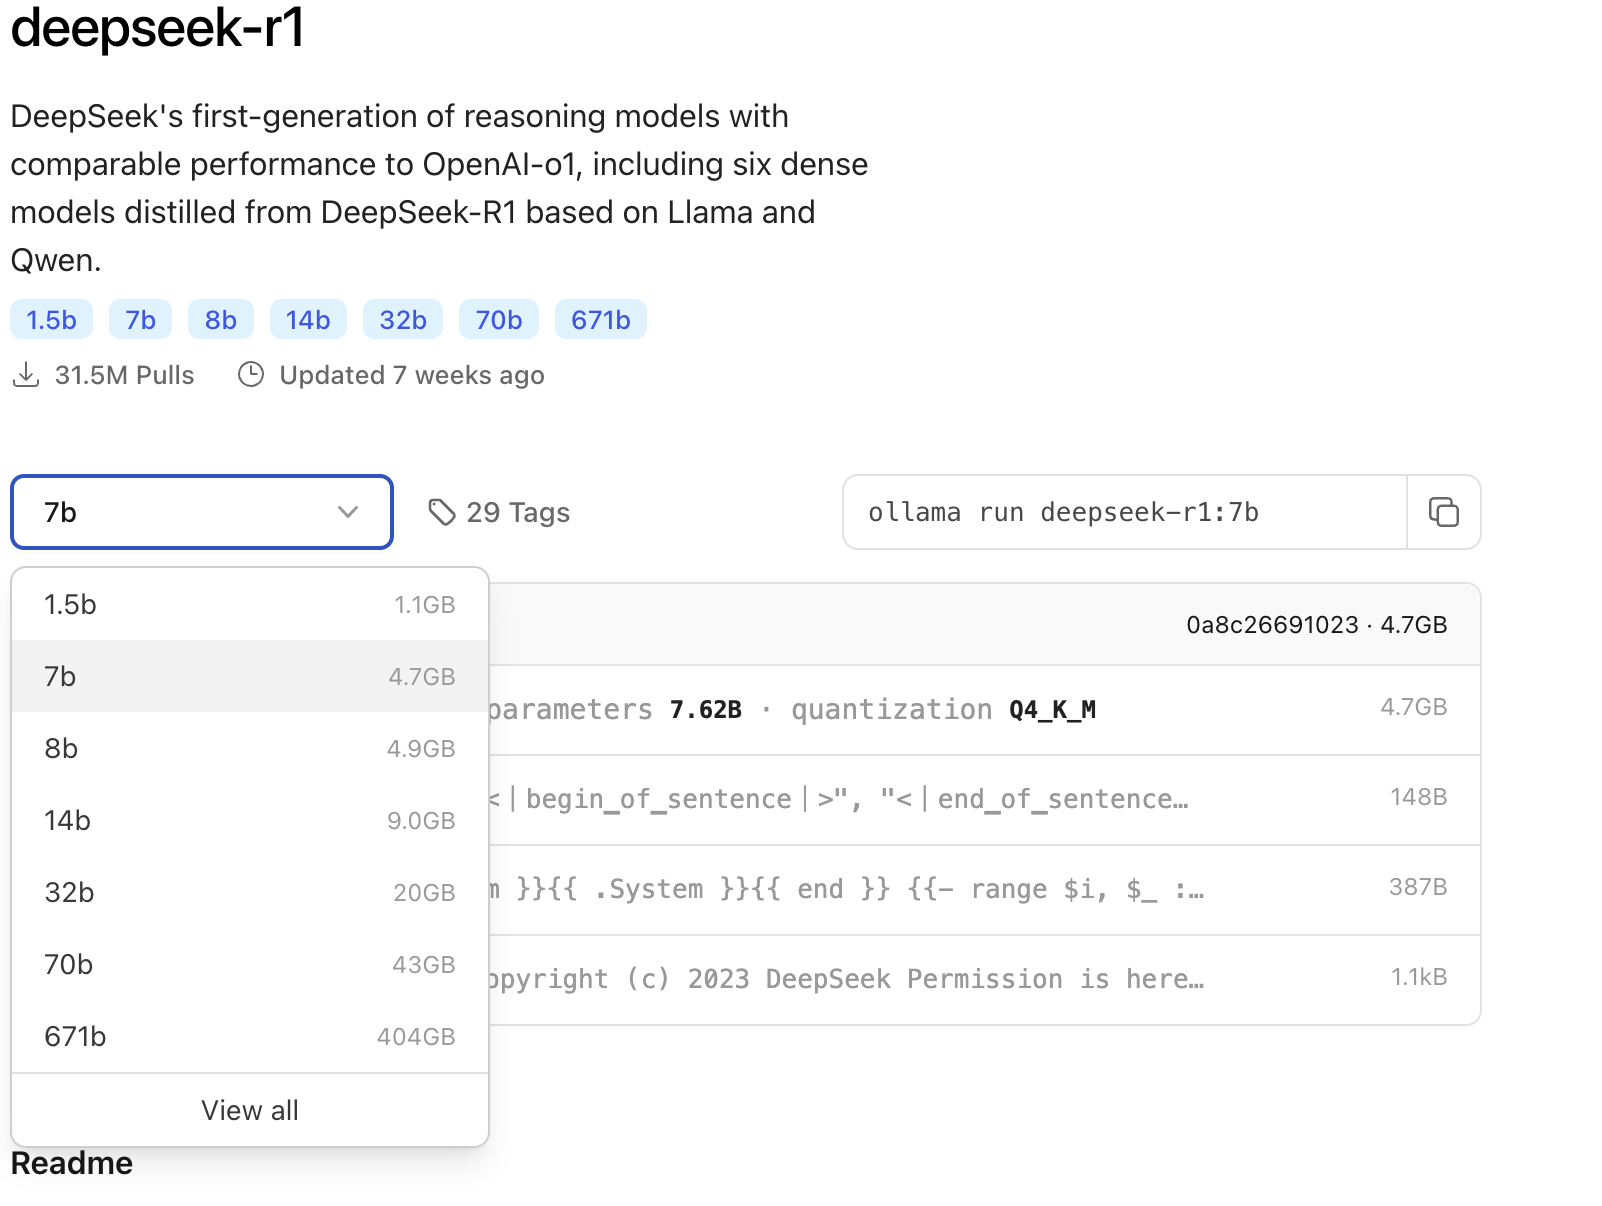Click the 1.1kB file size value
The width and height of the screenshot is (1602, 1206).
[x=1419, y=977]
